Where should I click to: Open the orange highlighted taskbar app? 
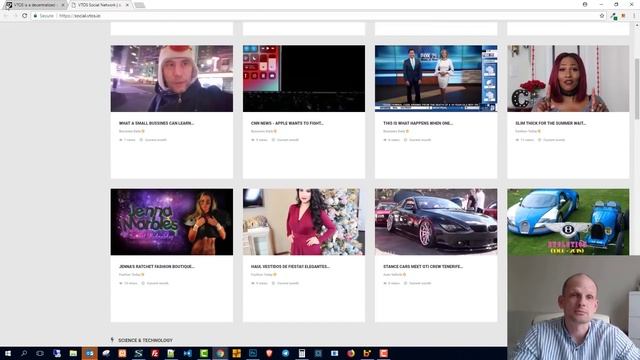(89, 353)
